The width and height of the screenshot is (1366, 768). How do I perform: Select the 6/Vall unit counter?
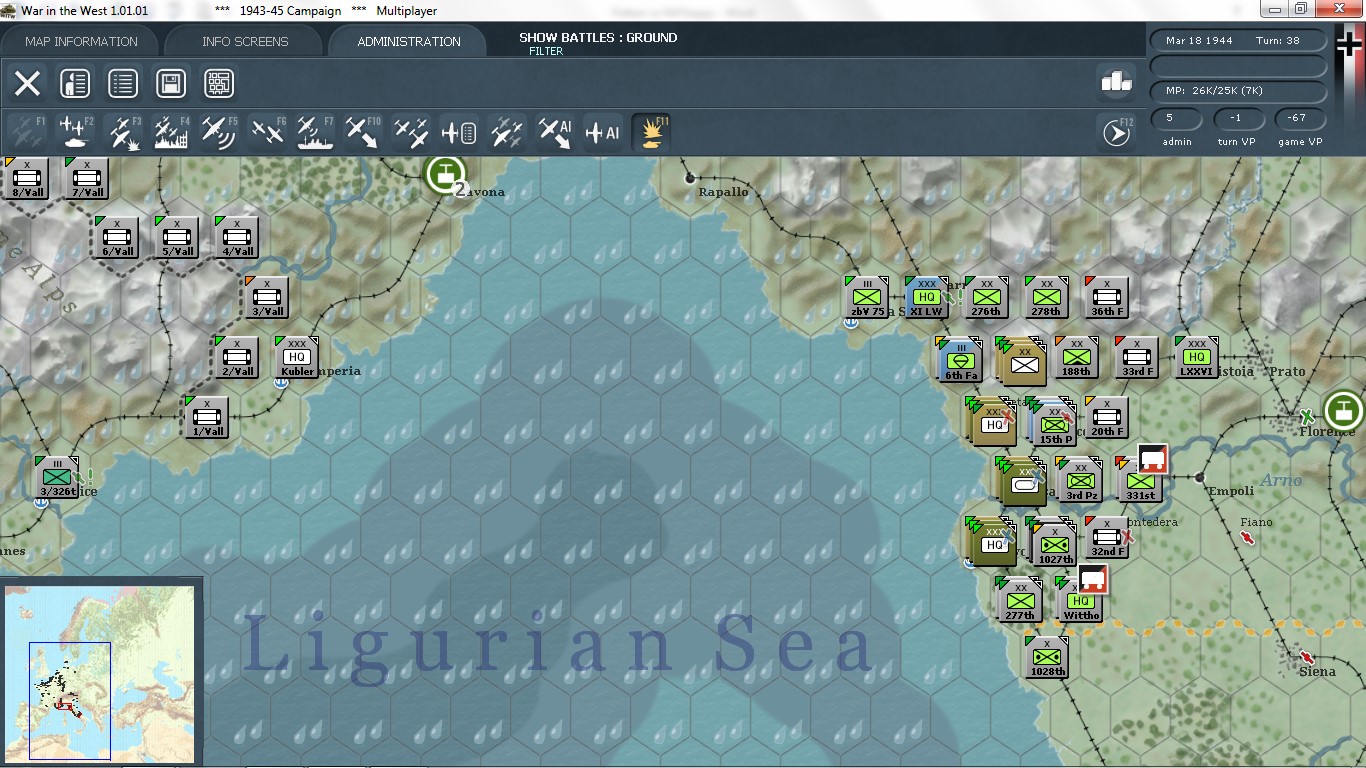tap(117, 238)
